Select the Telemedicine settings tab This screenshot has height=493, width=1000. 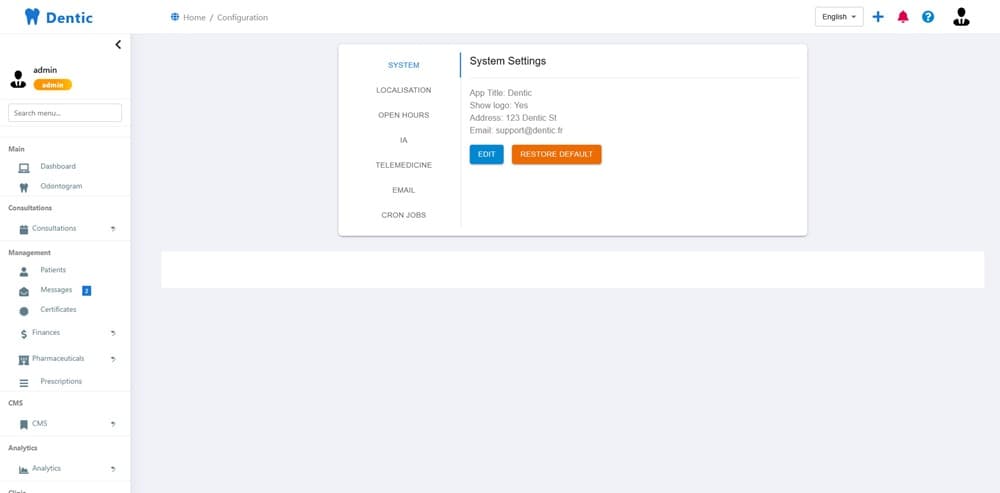[x=403, y=165]
